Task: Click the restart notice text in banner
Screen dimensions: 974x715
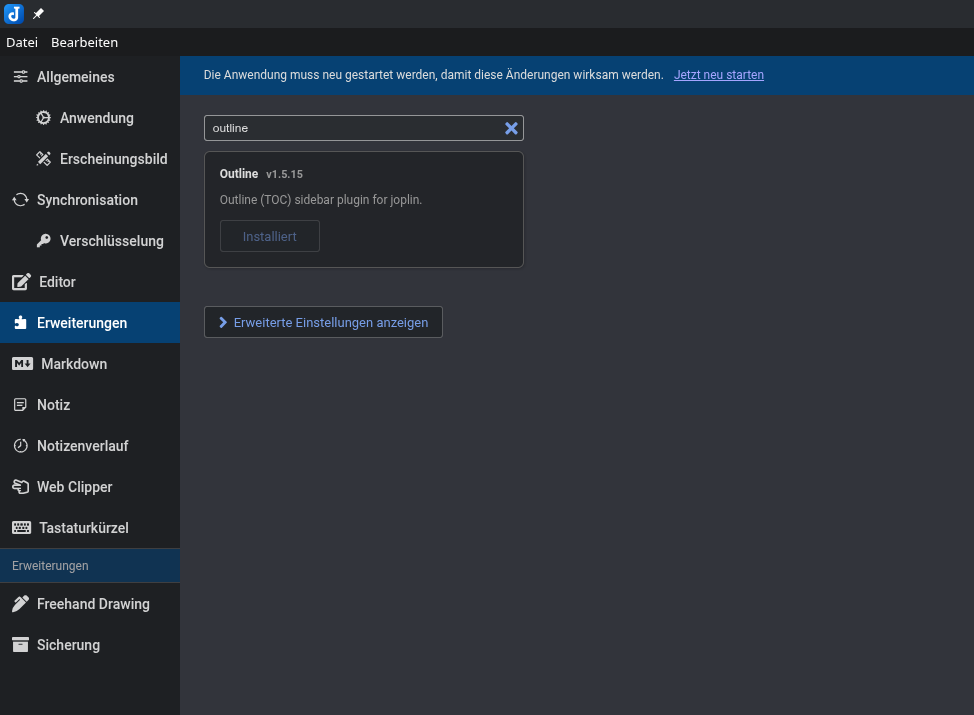Action: tap(434, 75)
